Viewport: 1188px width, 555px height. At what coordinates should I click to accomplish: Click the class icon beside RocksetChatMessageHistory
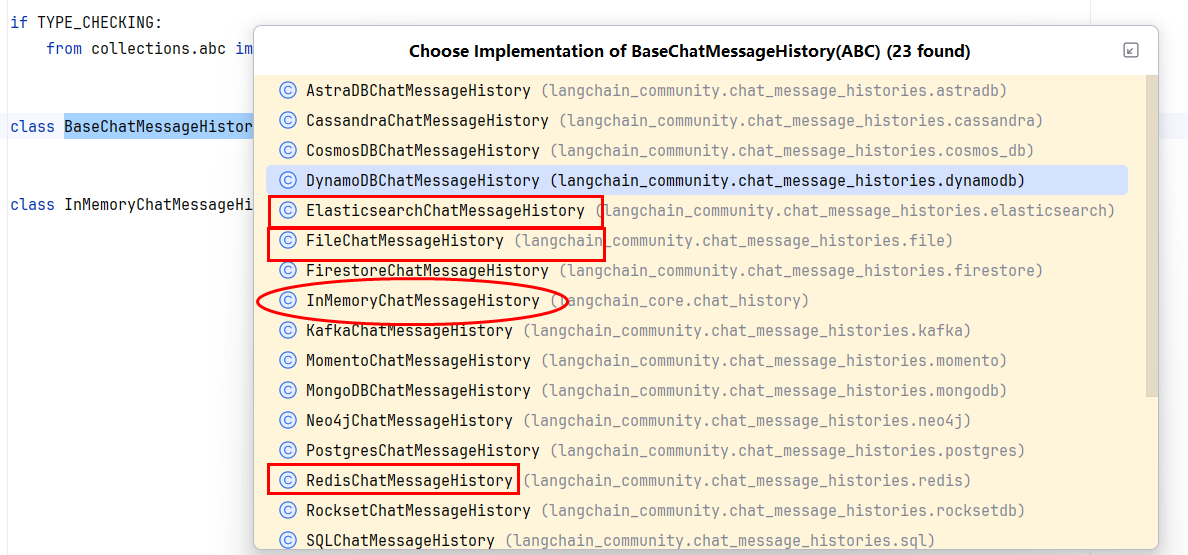[287, 510]
